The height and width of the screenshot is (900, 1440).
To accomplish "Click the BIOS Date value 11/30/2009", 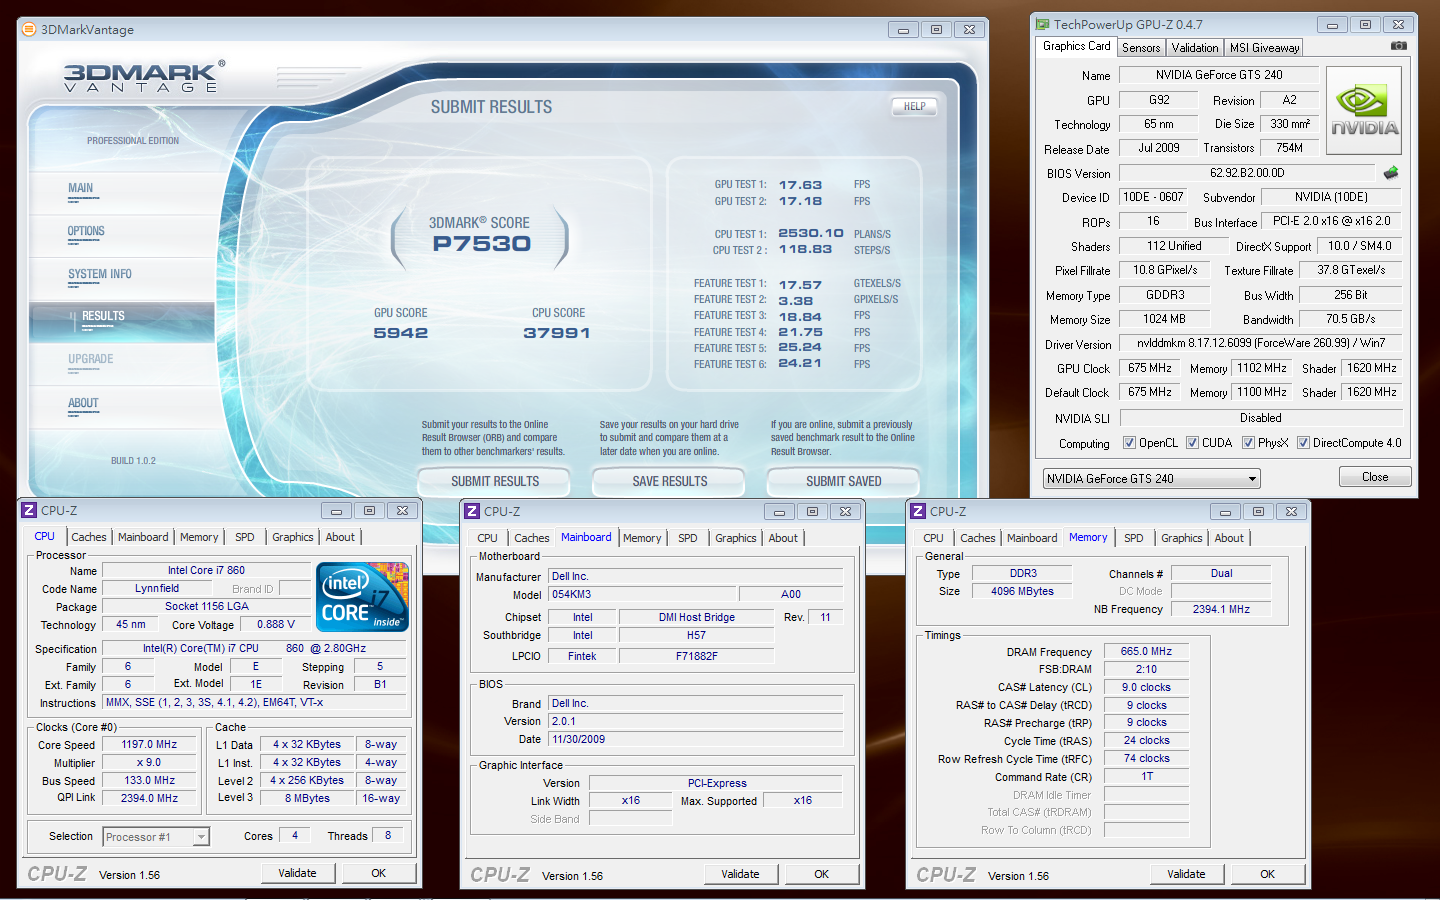I will tap(696, 740).
